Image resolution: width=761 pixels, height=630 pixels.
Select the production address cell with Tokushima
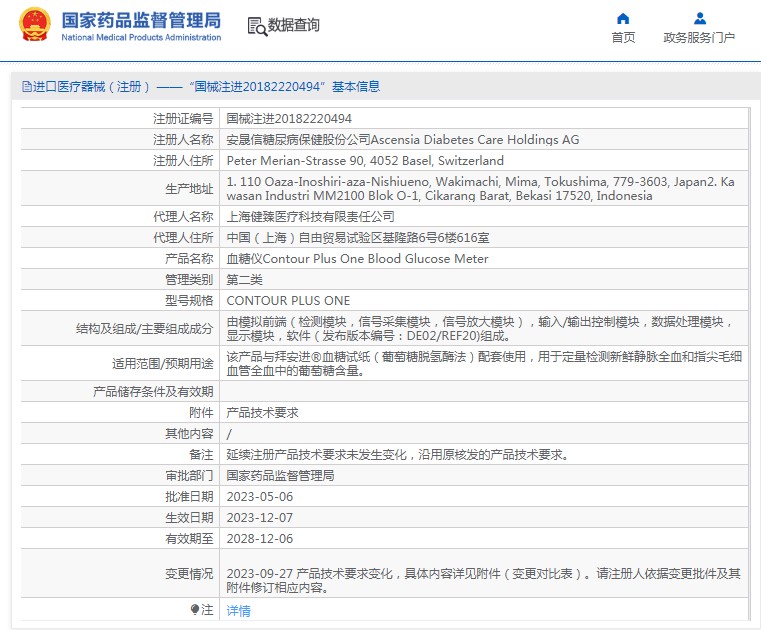click(x=483, y=188)
